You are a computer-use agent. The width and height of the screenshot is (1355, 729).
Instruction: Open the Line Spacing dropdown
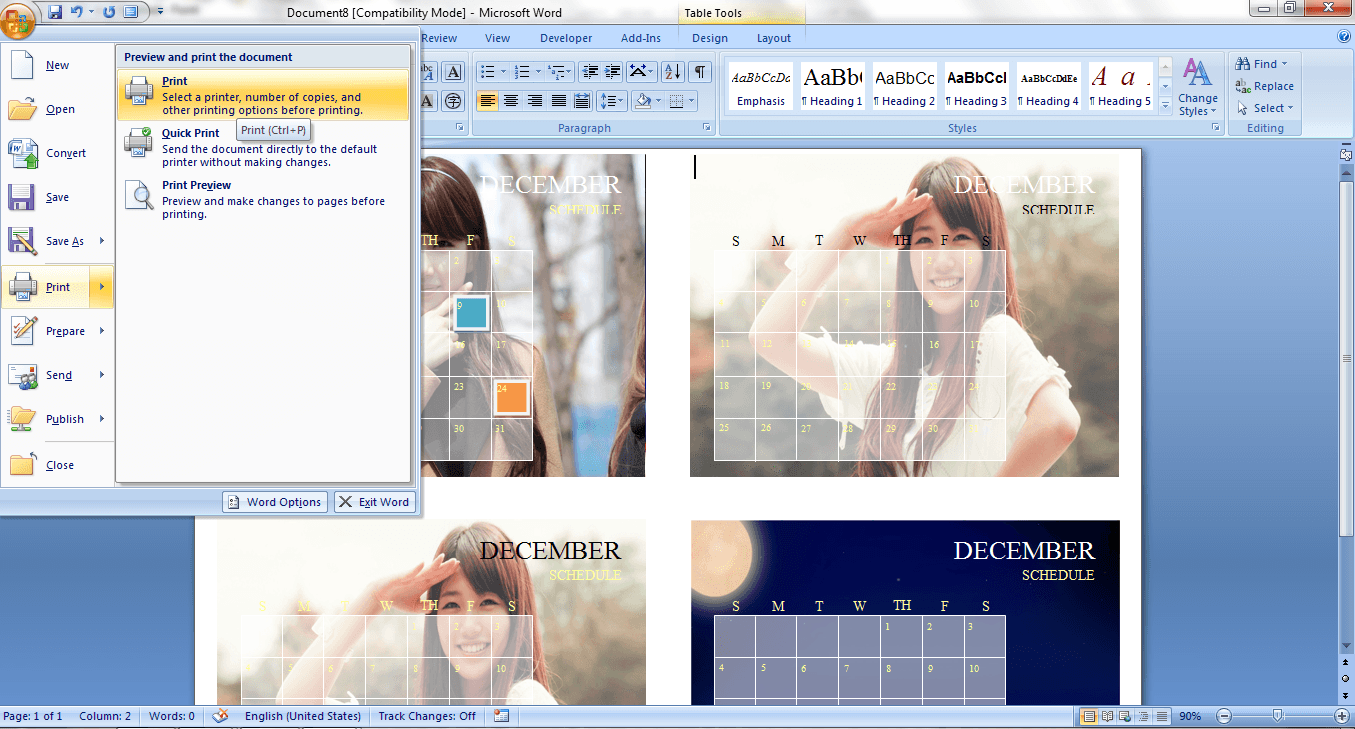620,99
